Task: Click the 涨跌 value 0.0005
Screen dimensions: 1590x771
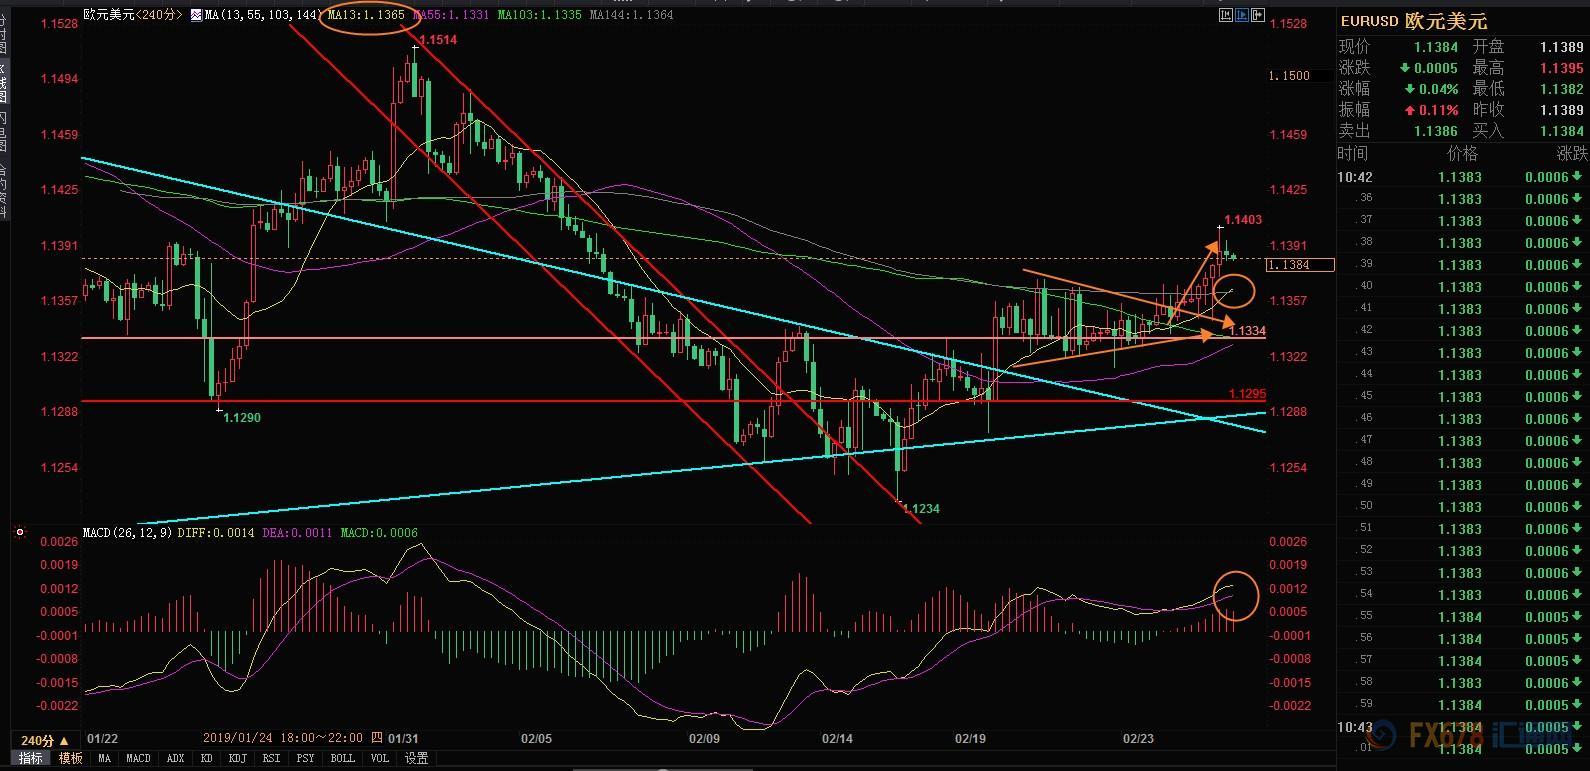Action: [x=1436, y=68]
